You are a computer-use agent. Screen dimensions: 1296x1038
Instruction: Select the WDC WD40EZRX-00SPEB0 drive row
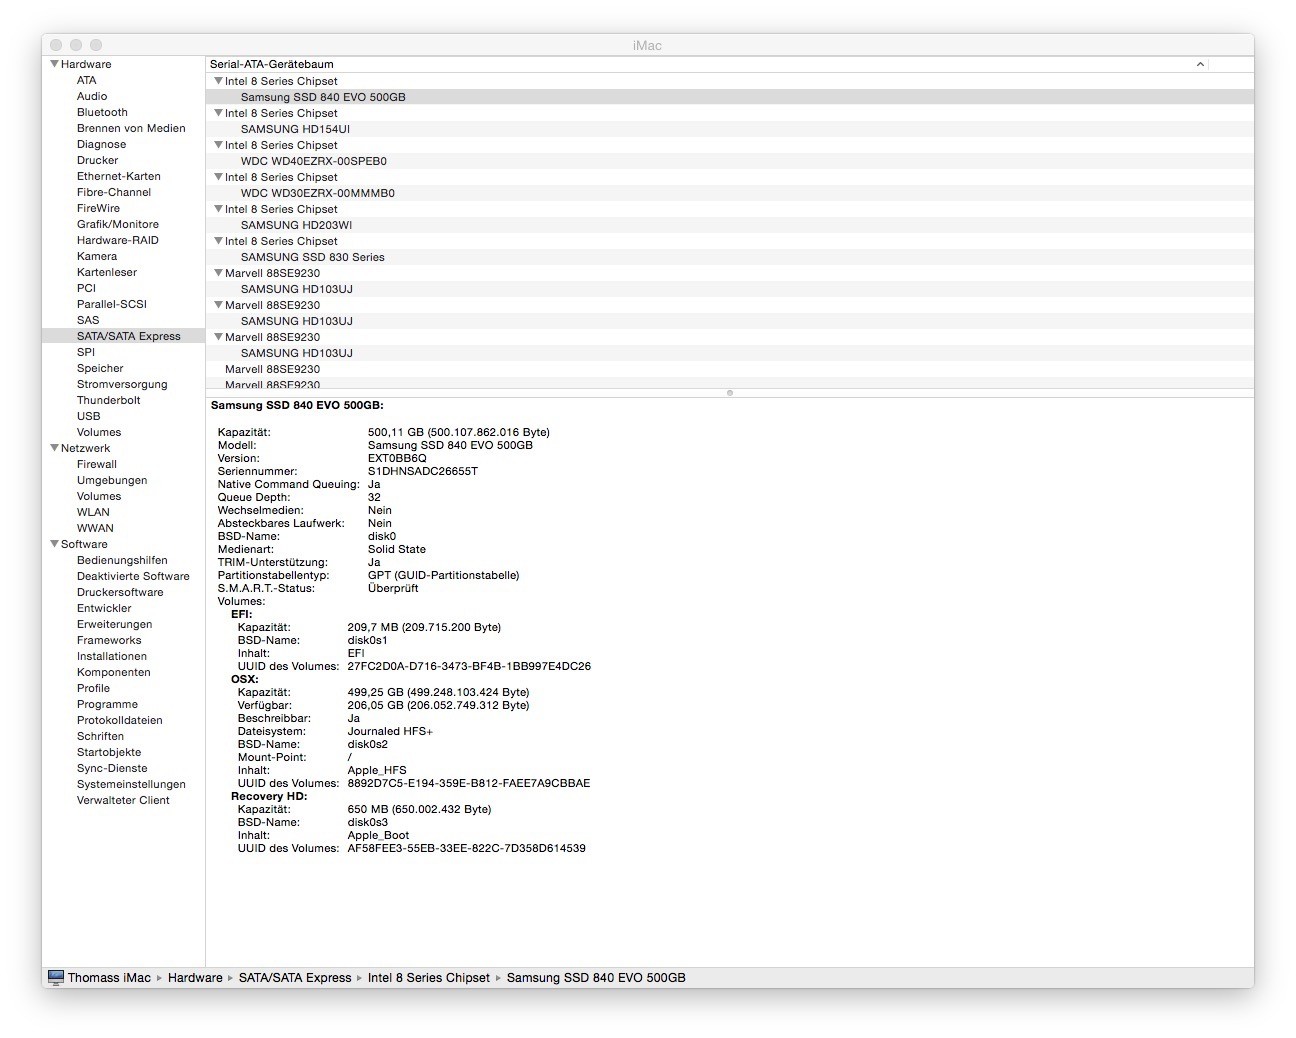pos(730,161)
